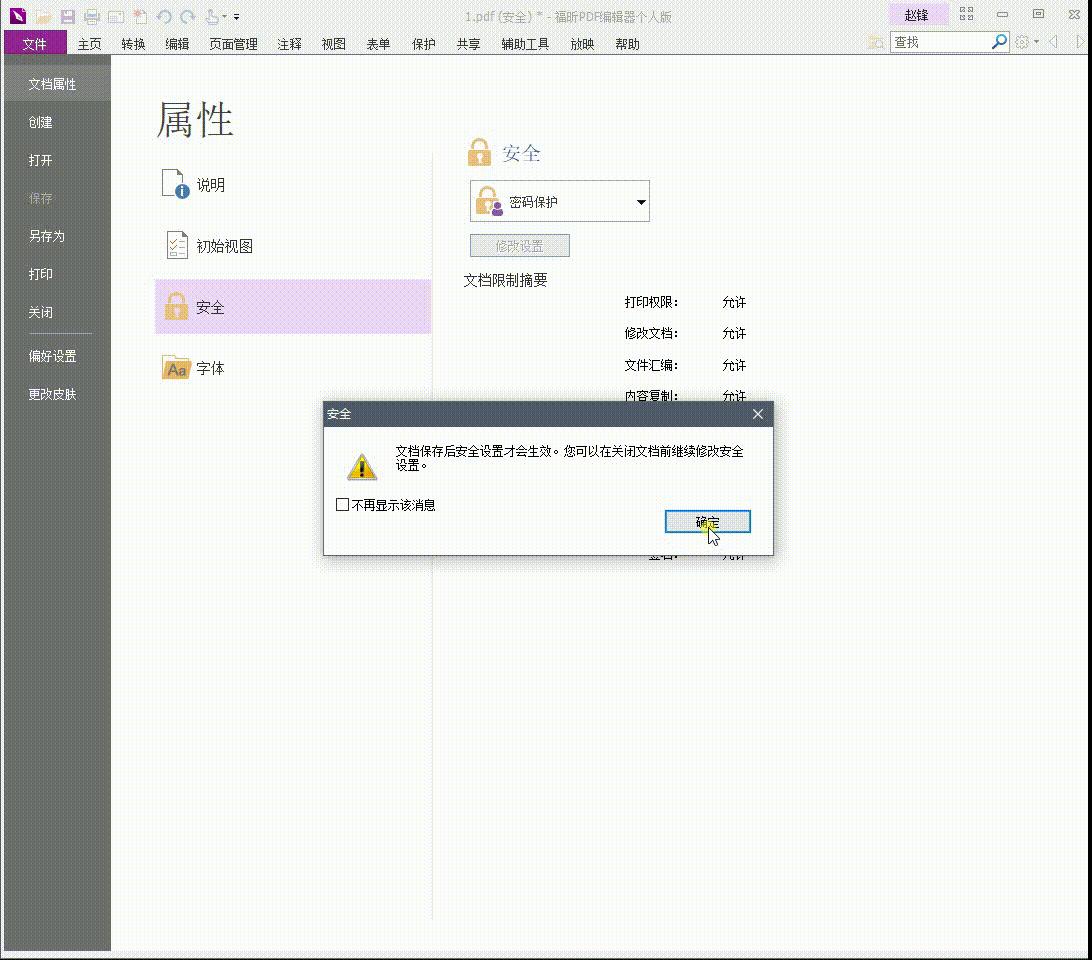Click the Redo arrow icon

click(187, 17)
